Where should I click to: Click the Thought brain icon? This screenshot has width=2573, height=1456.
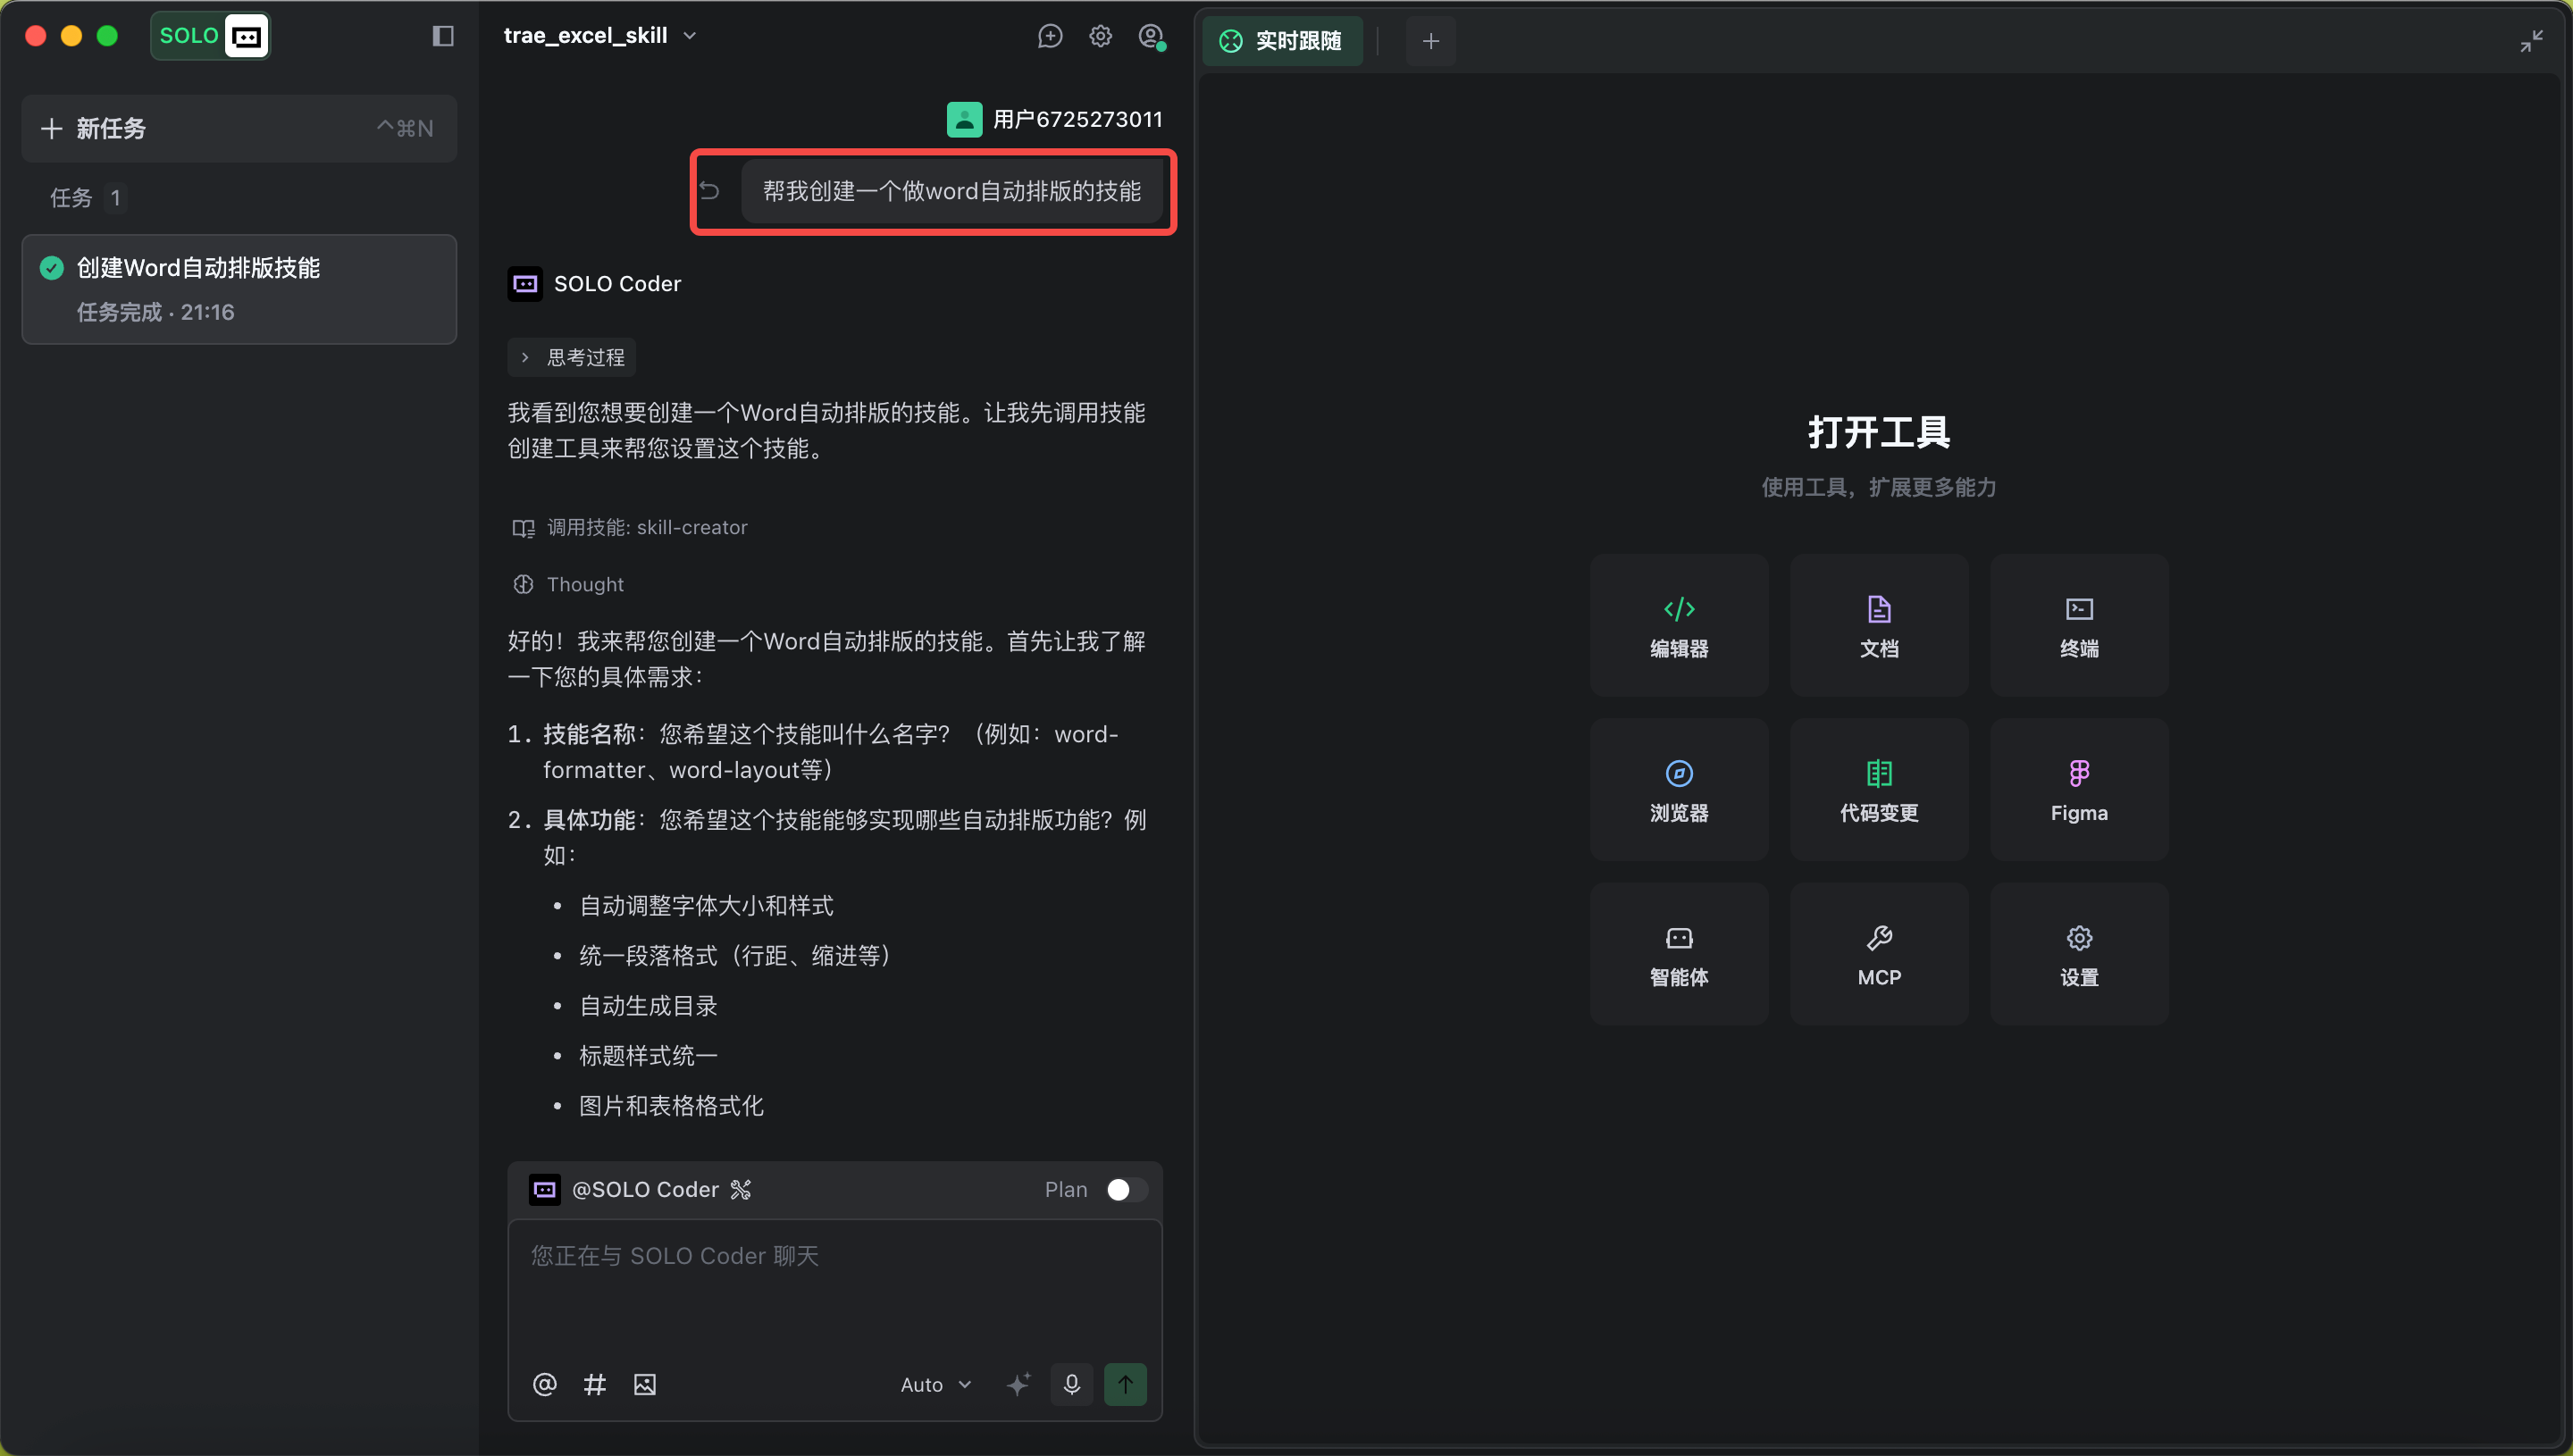pyautogui.click(x=523, y=584)
